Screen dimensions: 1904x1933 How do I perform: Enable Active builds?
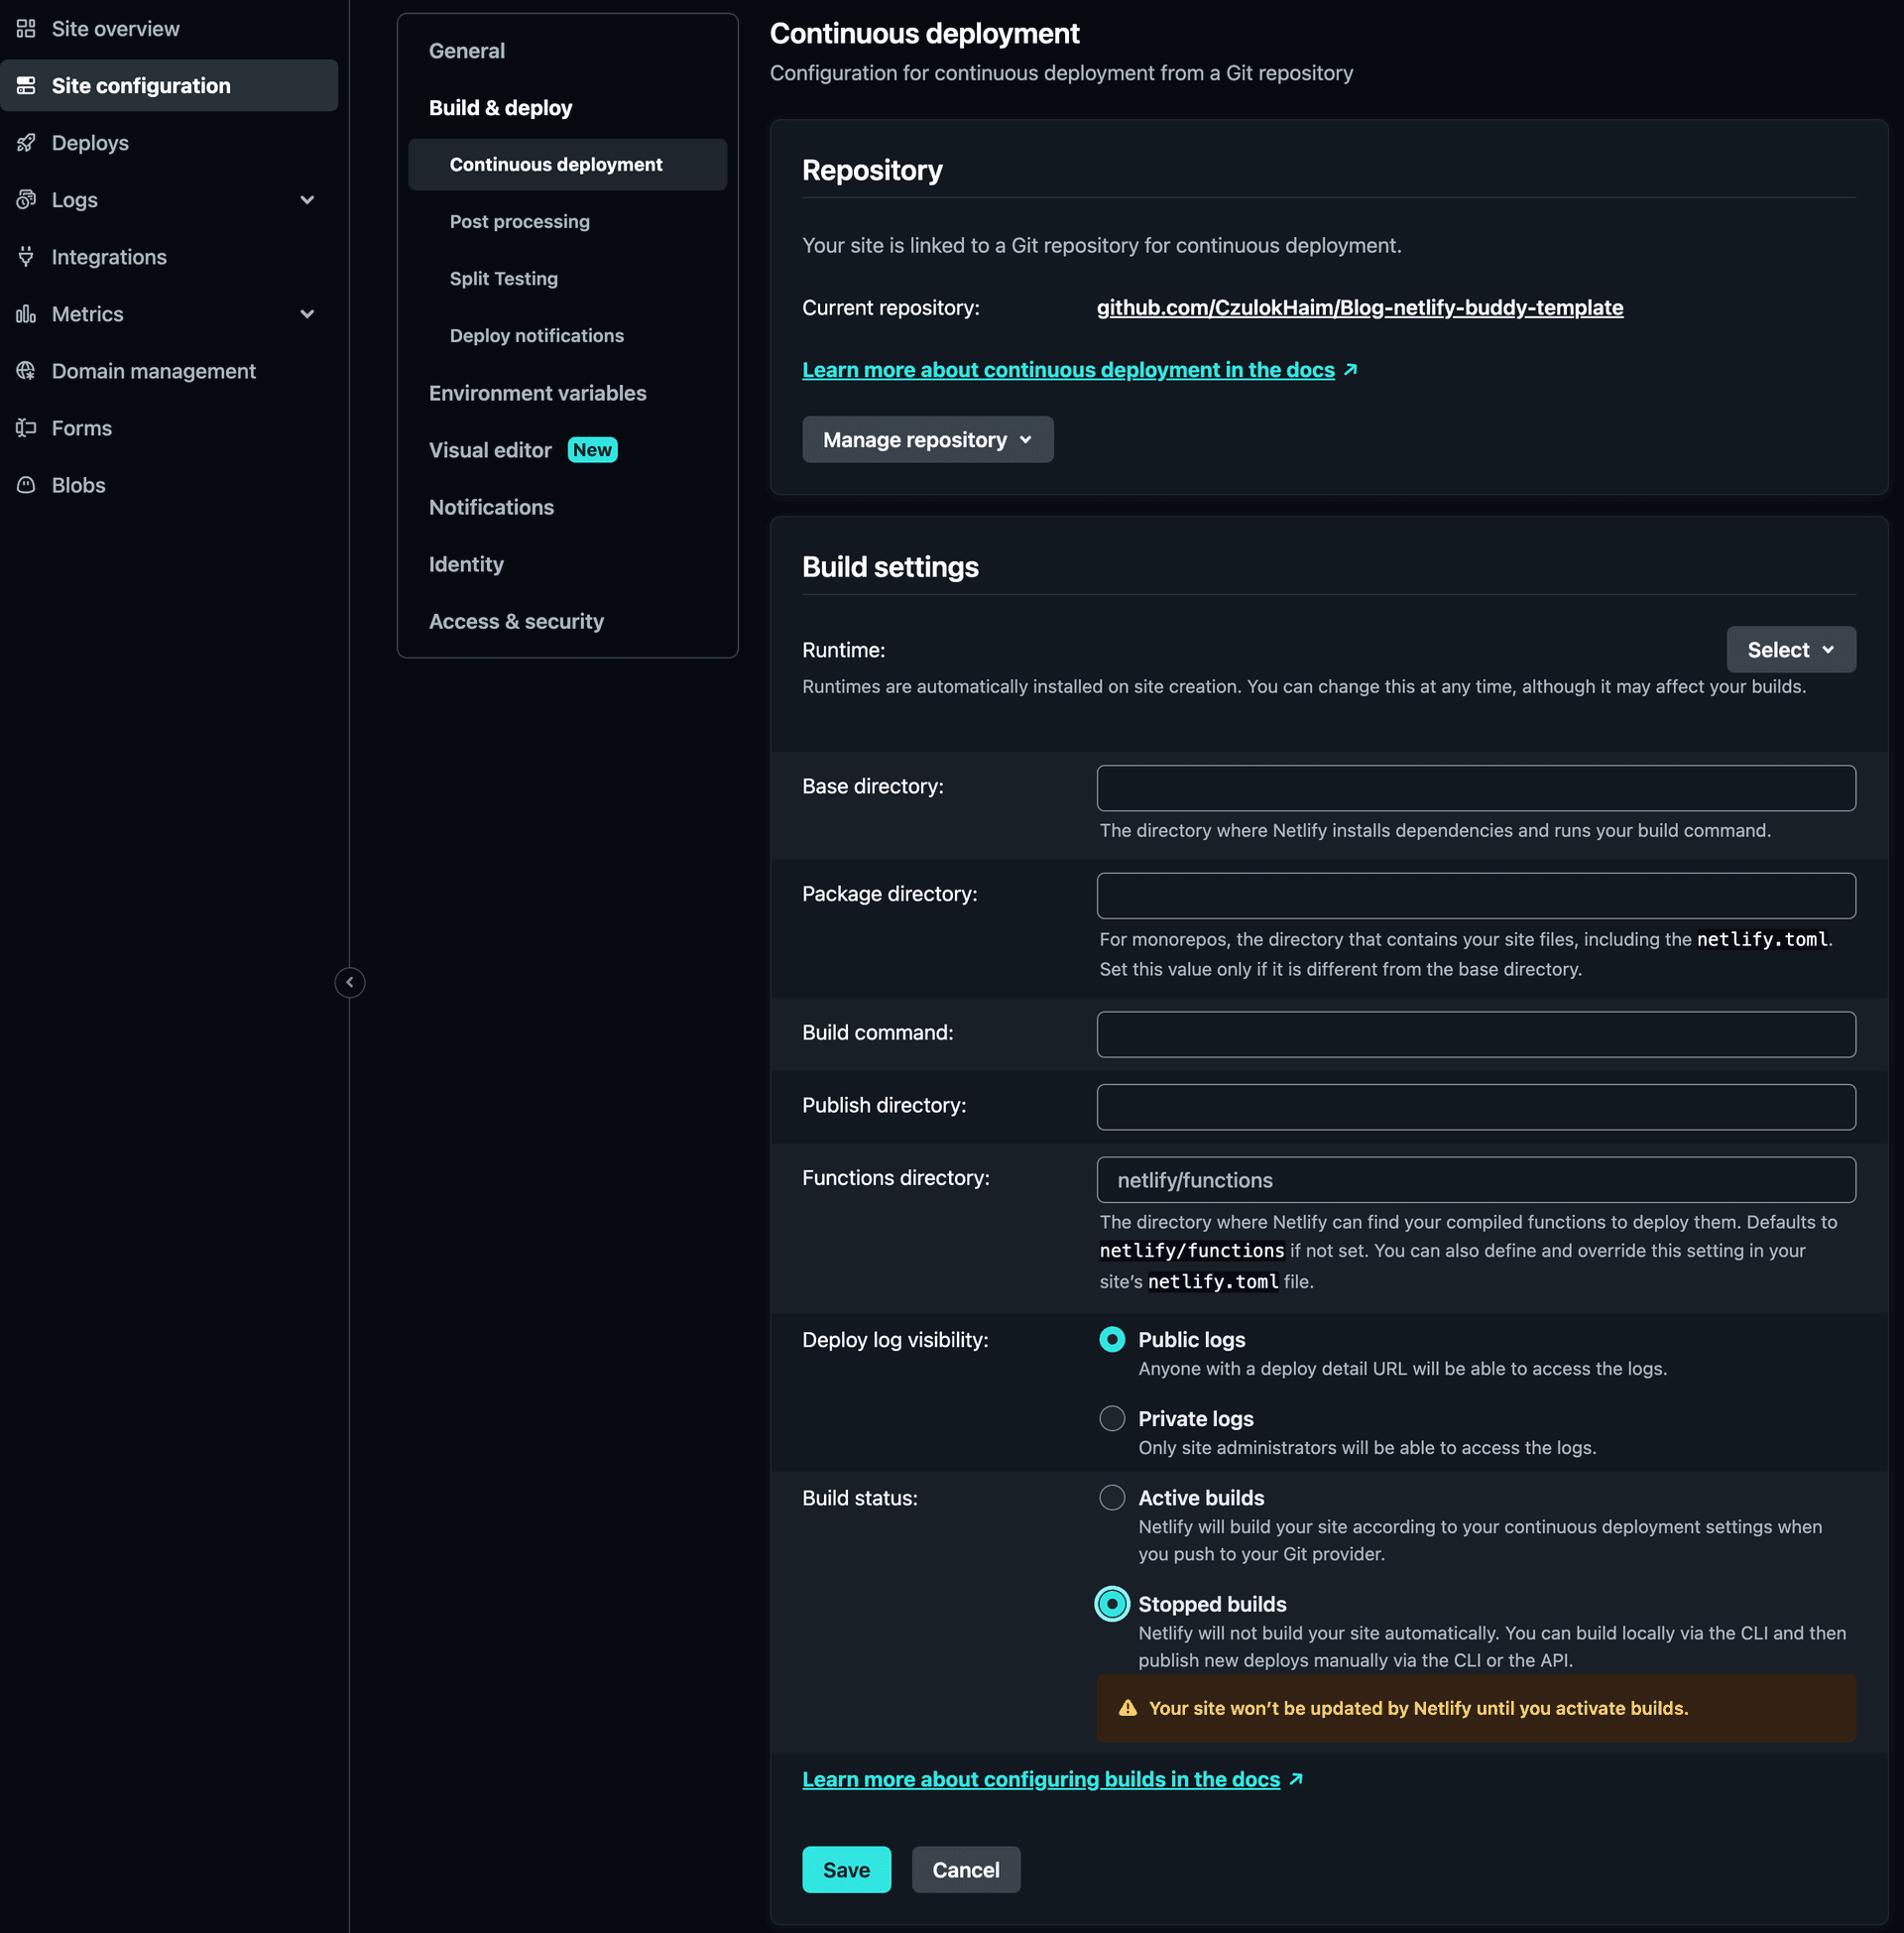tap(1111, 1497)
